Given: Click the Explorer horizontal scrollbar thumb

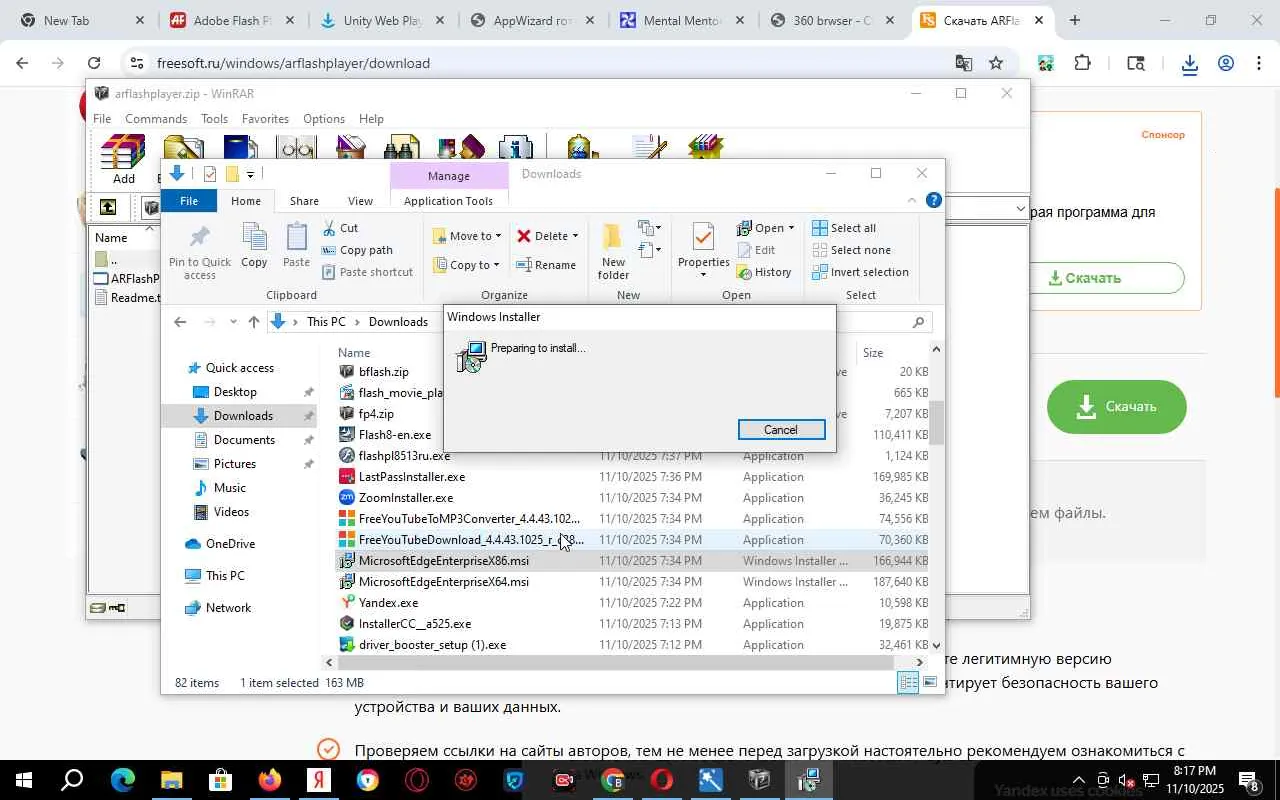Looking at the screenshot, I should coord(617,662).
